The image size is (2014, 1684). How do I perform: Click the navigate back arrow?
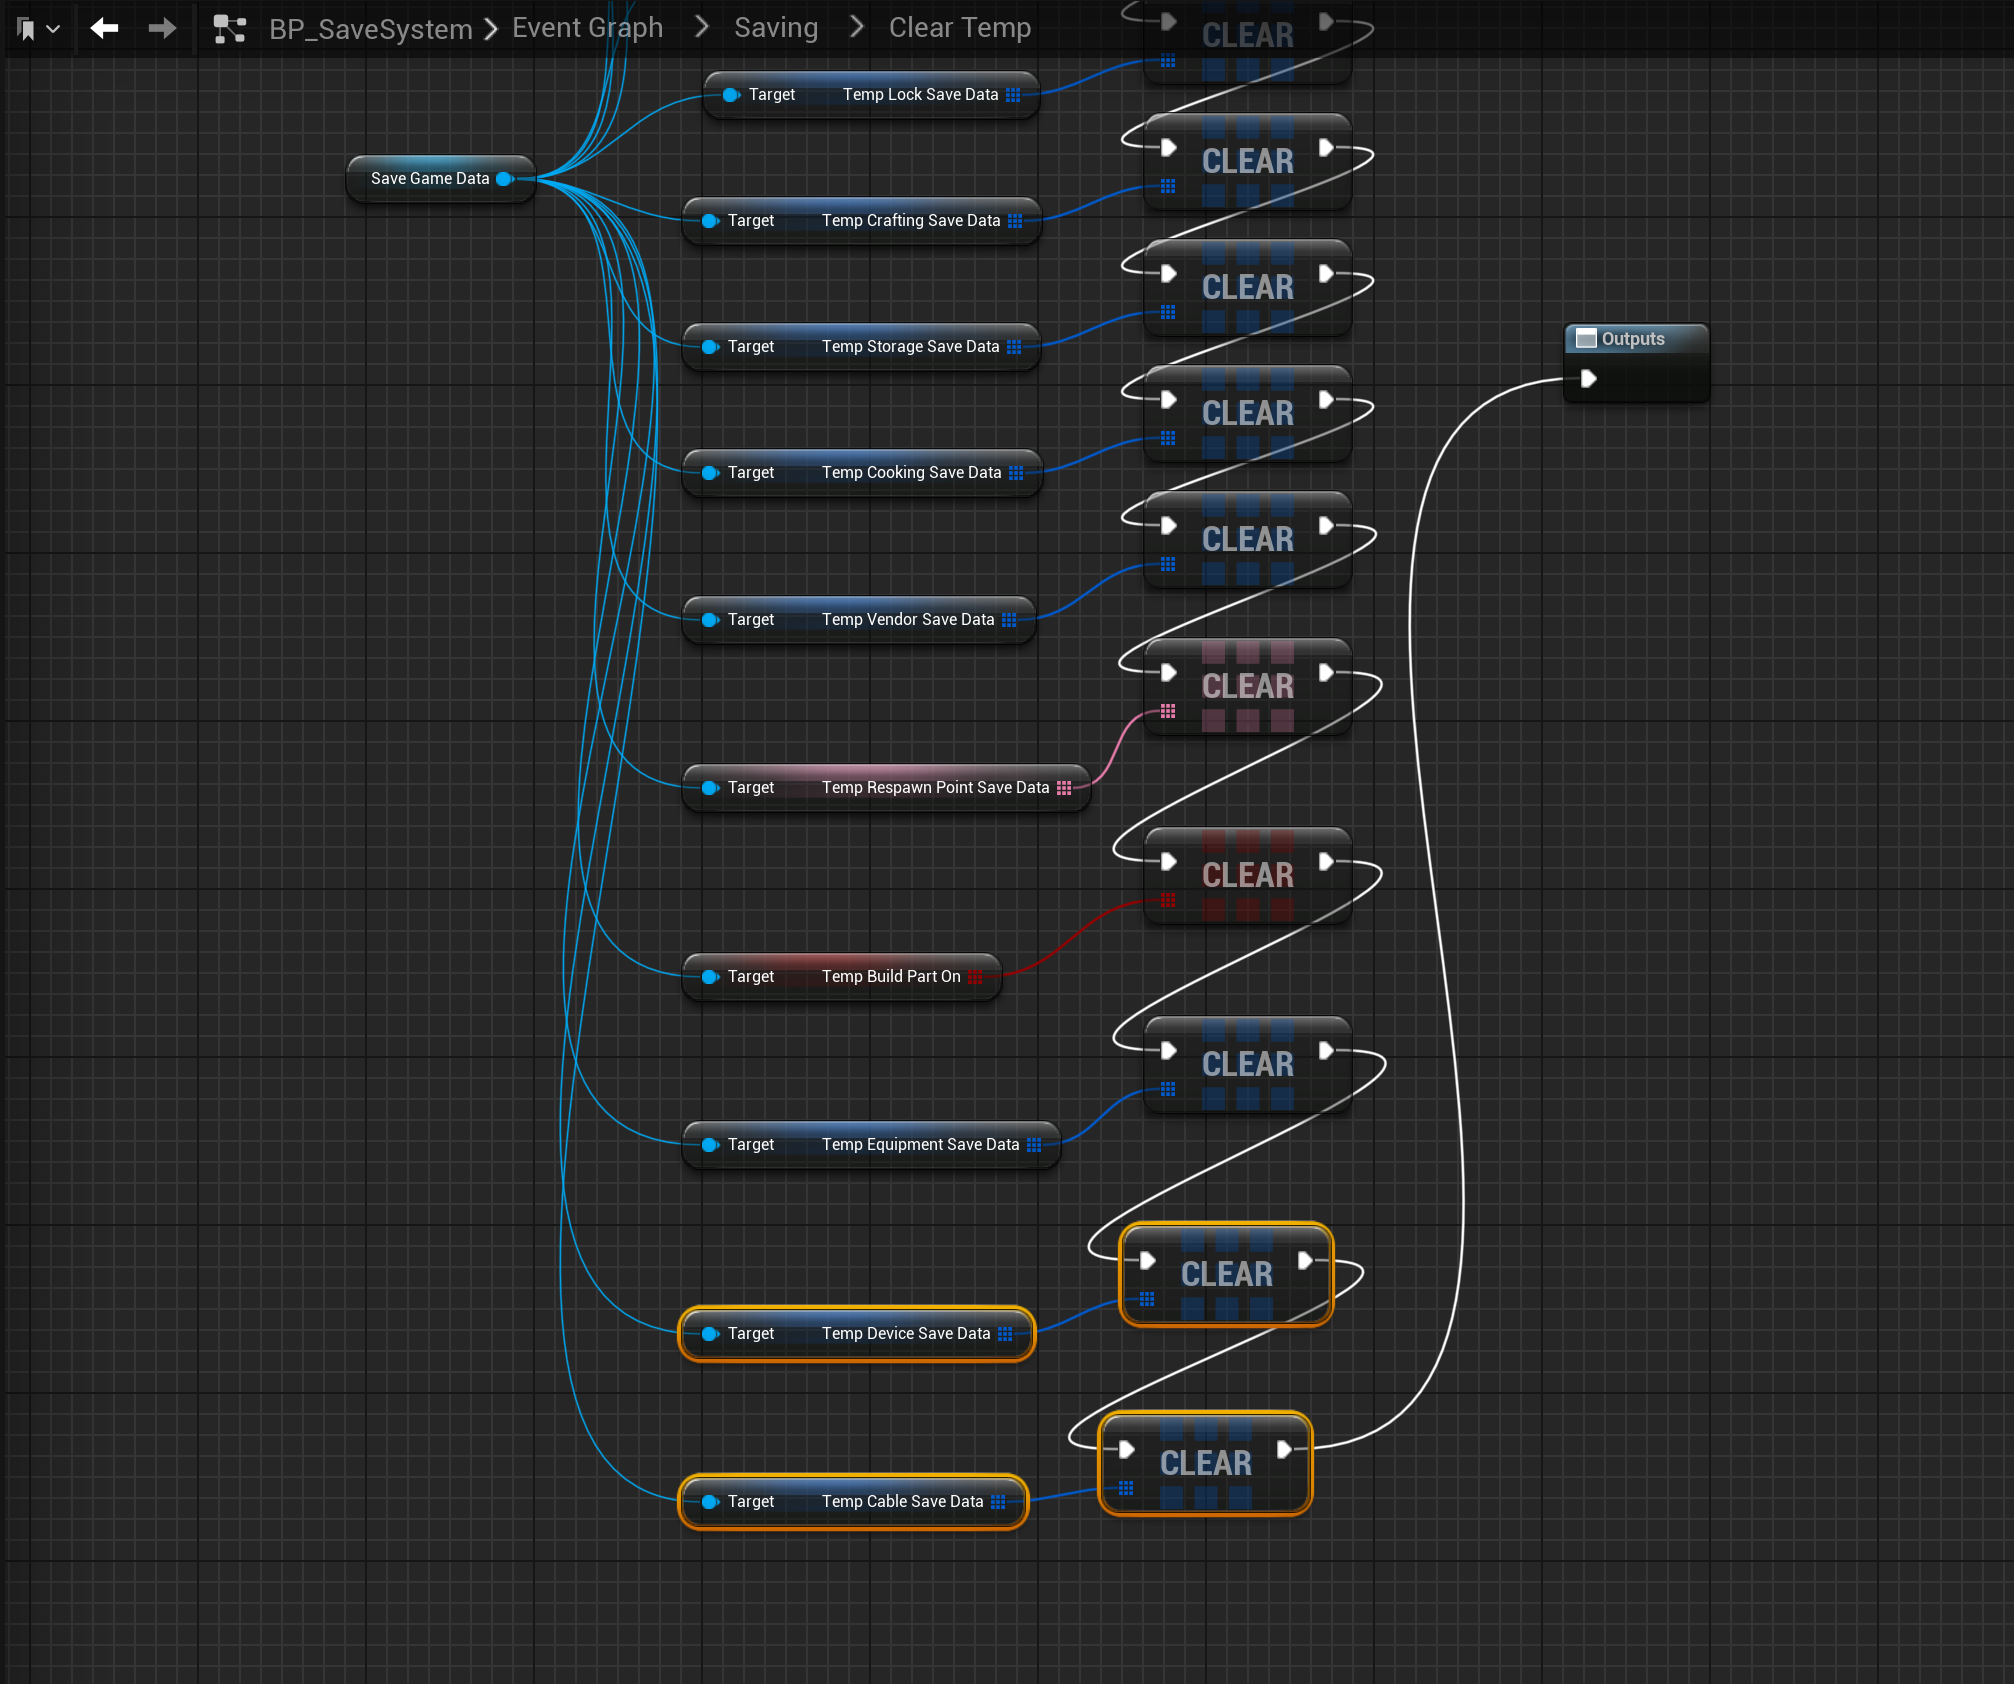pyautogui.click(x=104, y=29)
